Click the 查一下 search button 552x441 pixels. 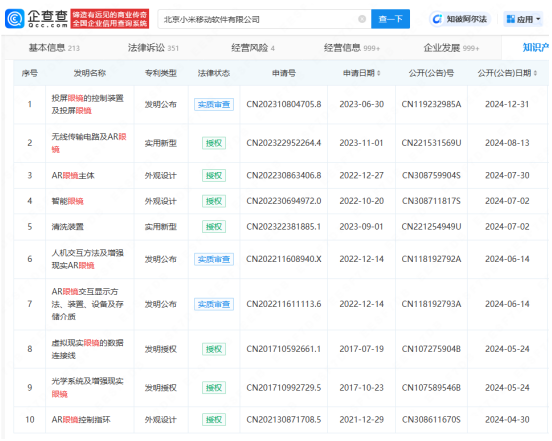pyautogui.click(x=390, y=19)
